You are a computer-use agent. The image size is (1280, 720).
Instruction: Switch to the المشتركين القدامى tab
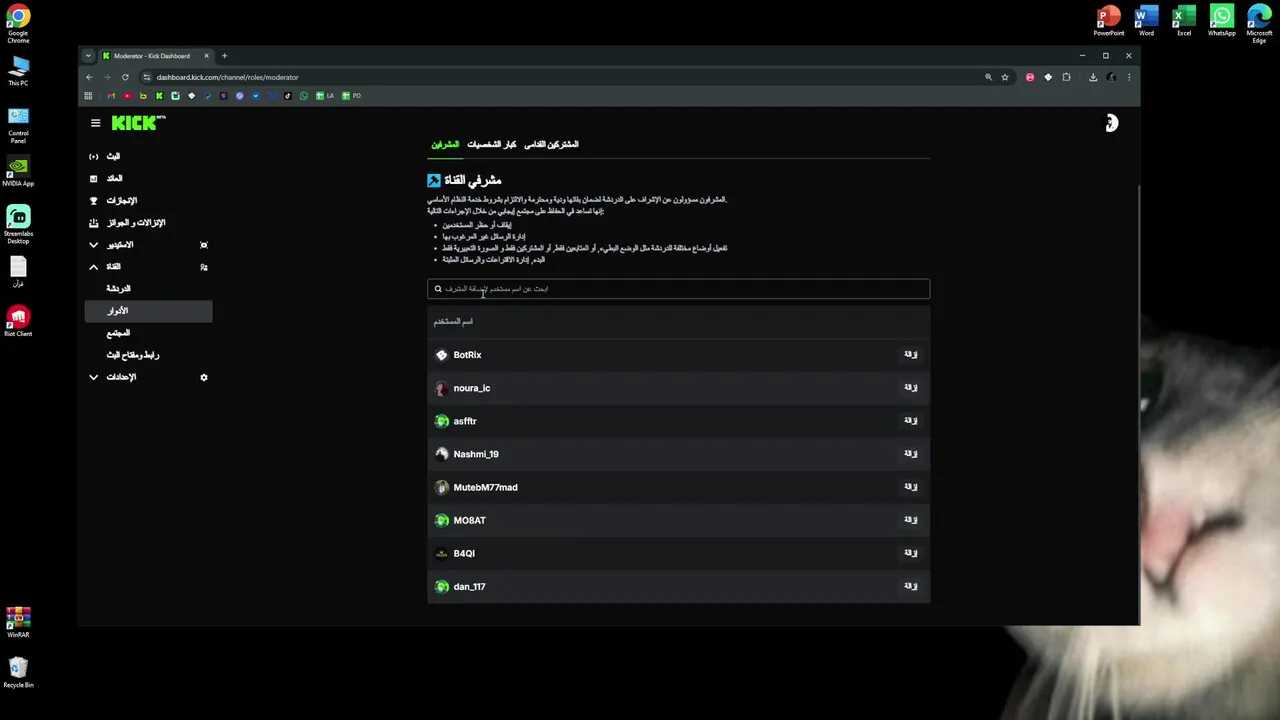tap(552, 144)
